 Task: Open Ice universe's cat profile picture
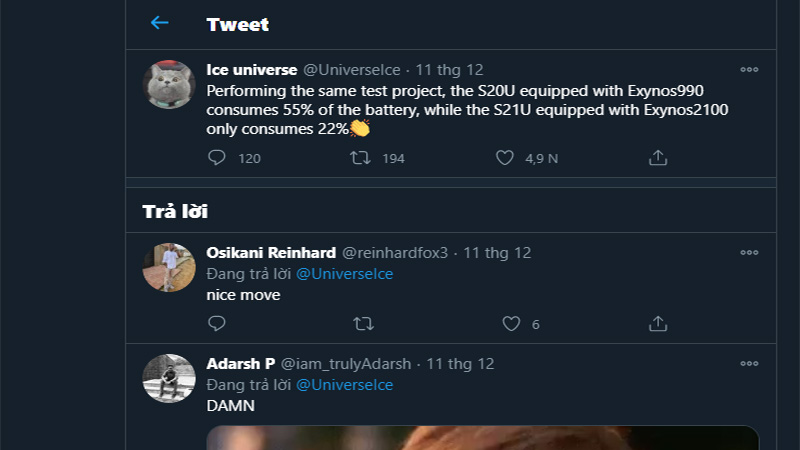click(169, 85)
